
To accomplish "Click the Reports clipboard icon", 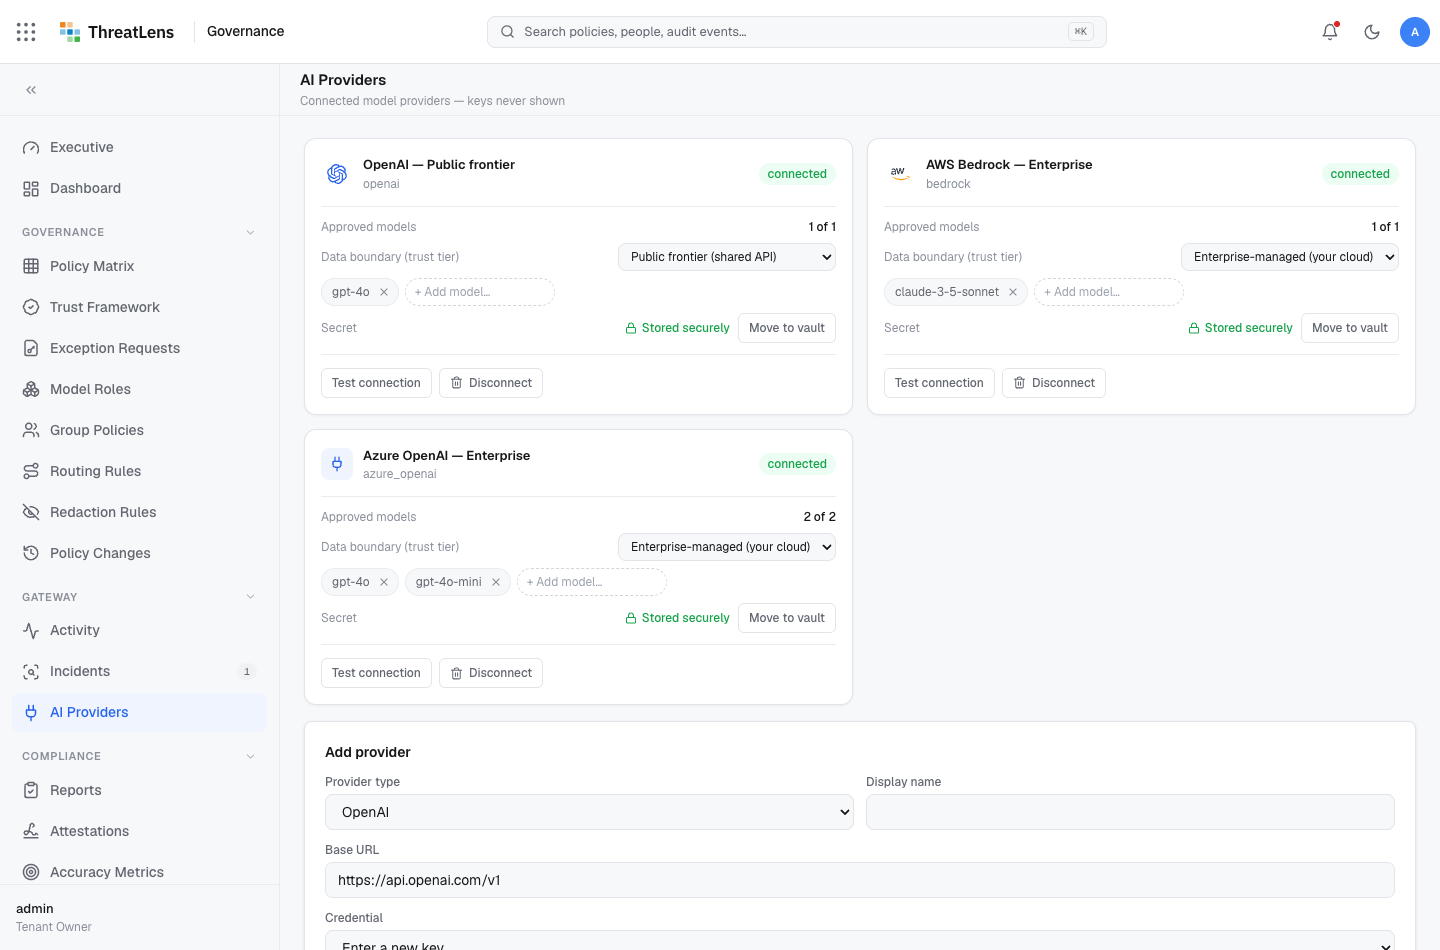I will coord(31,790).
